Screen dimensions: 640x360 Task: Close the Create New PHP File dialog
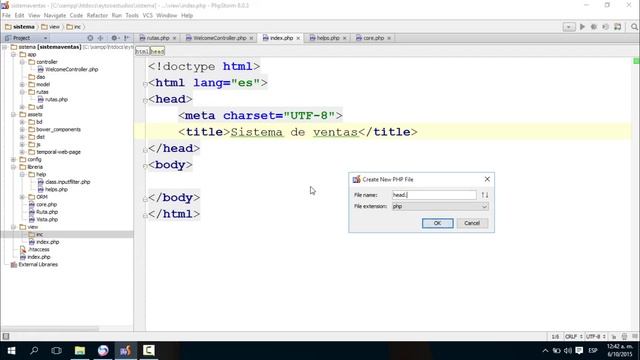click(487, 179)
